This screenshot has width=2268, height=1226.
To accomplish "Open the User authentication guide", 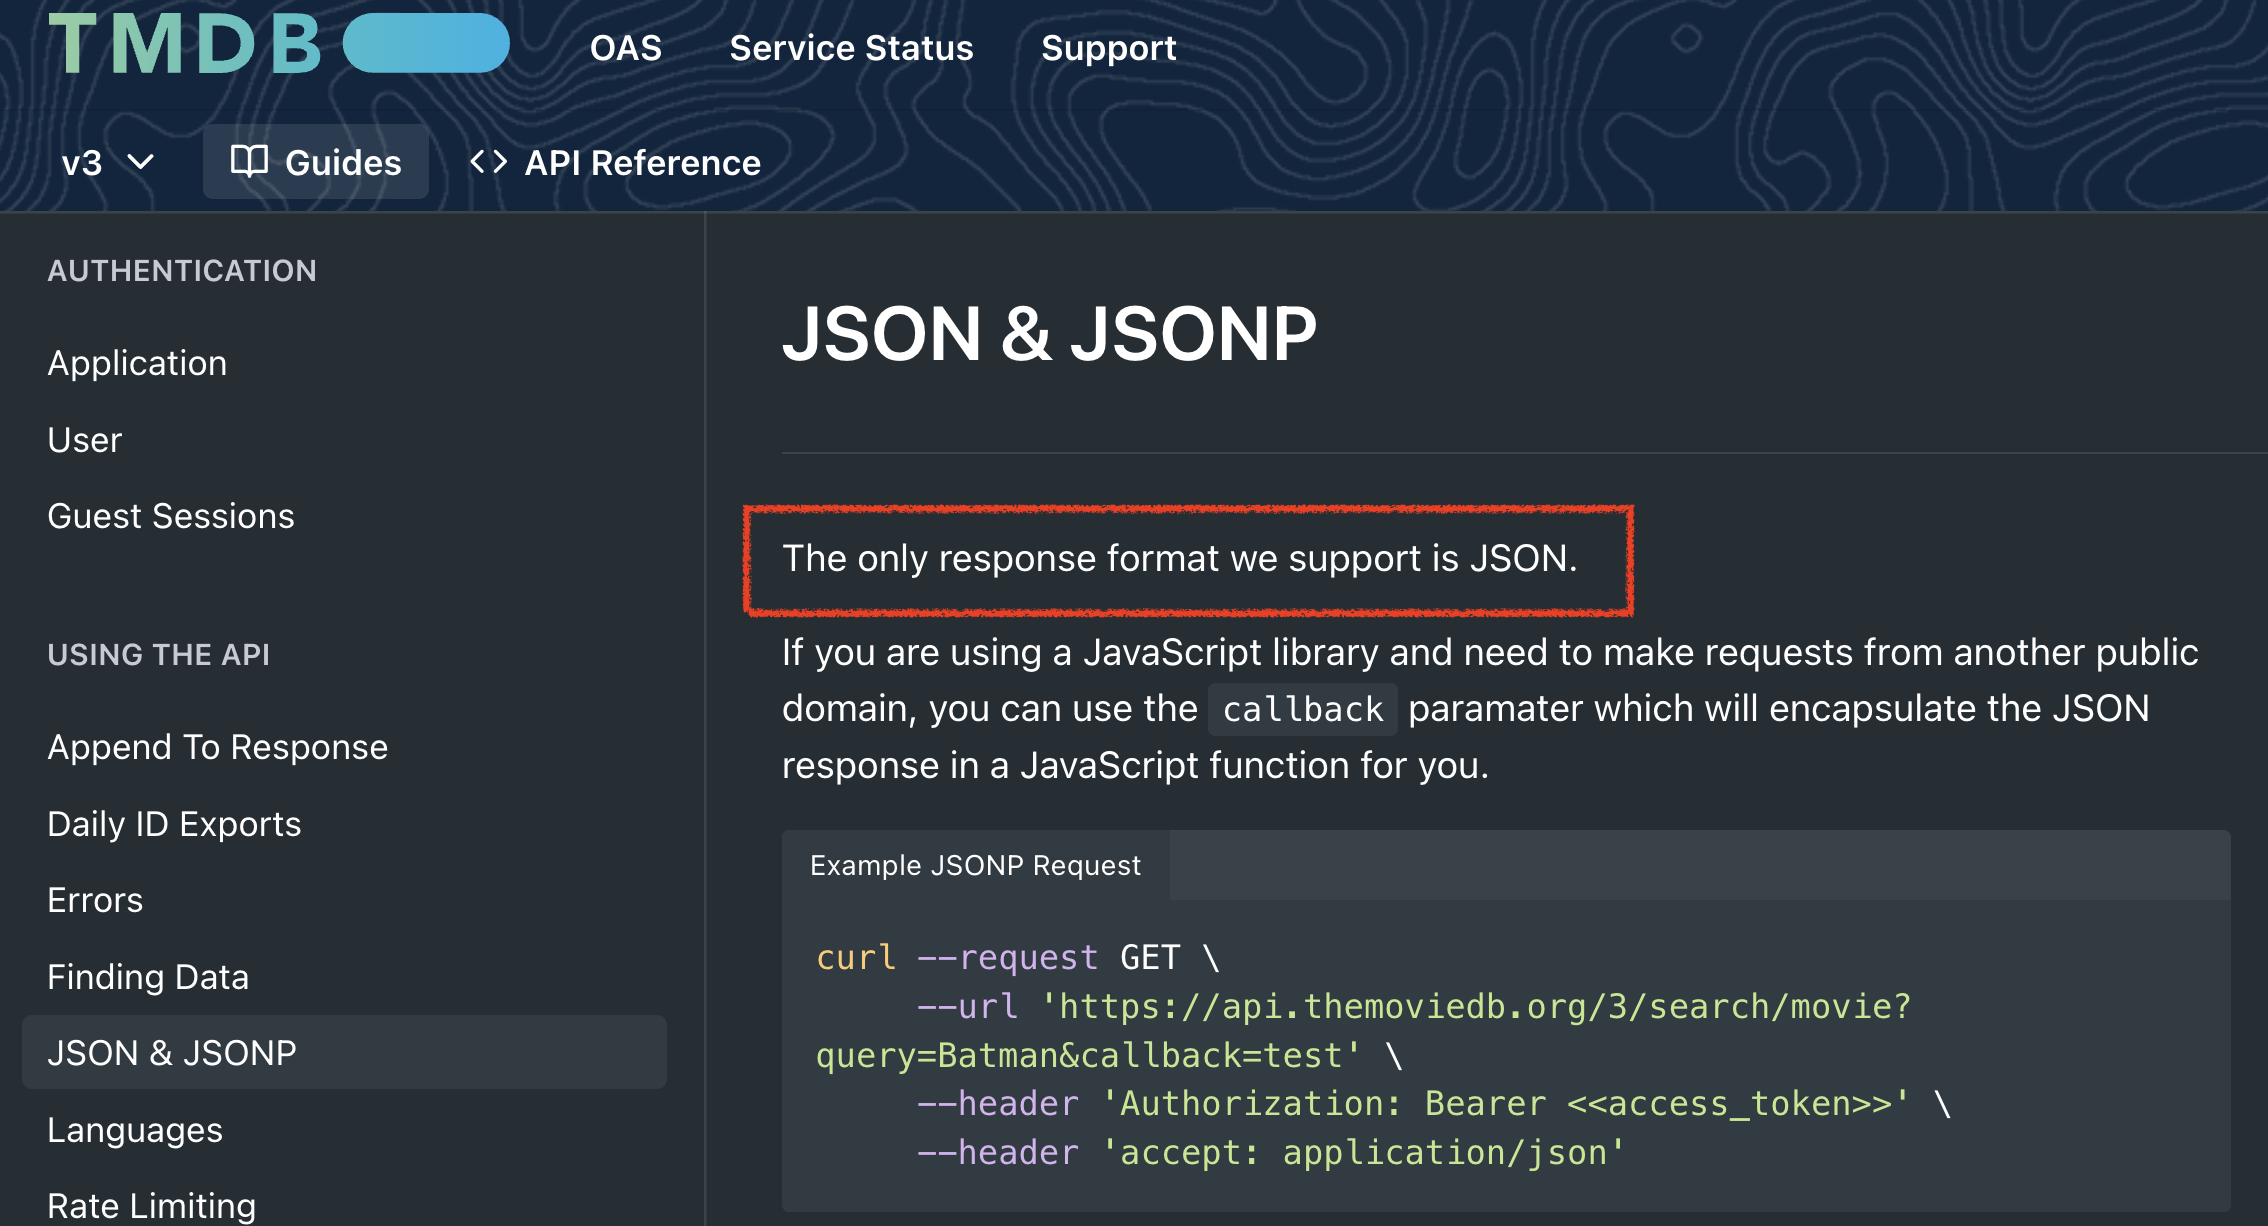I will (x=85, y=440).
